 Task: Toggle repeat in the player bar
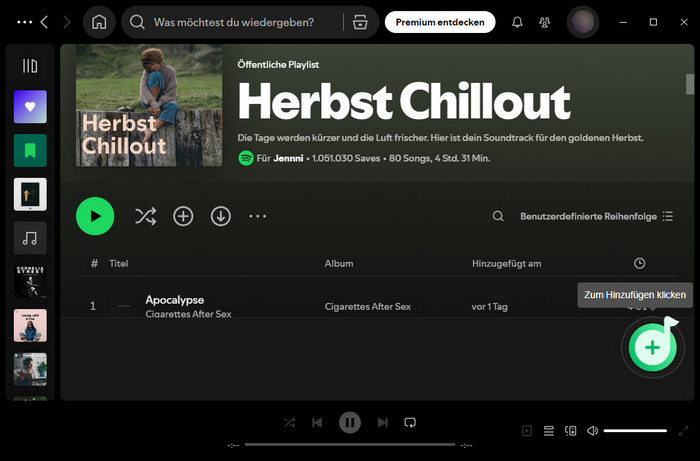click(x=410, y=422)
